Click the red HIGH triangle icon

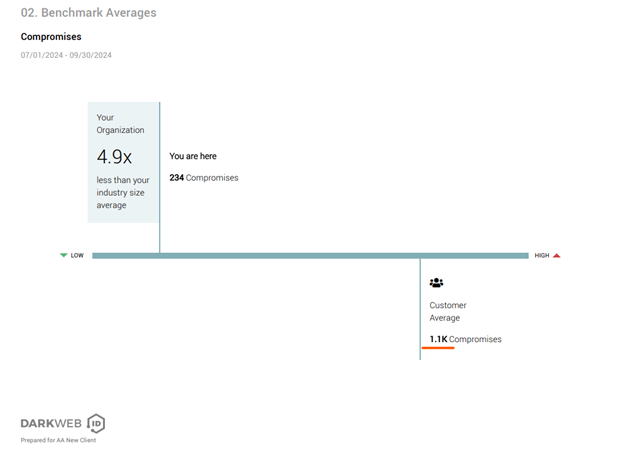(x=557, y=256)
